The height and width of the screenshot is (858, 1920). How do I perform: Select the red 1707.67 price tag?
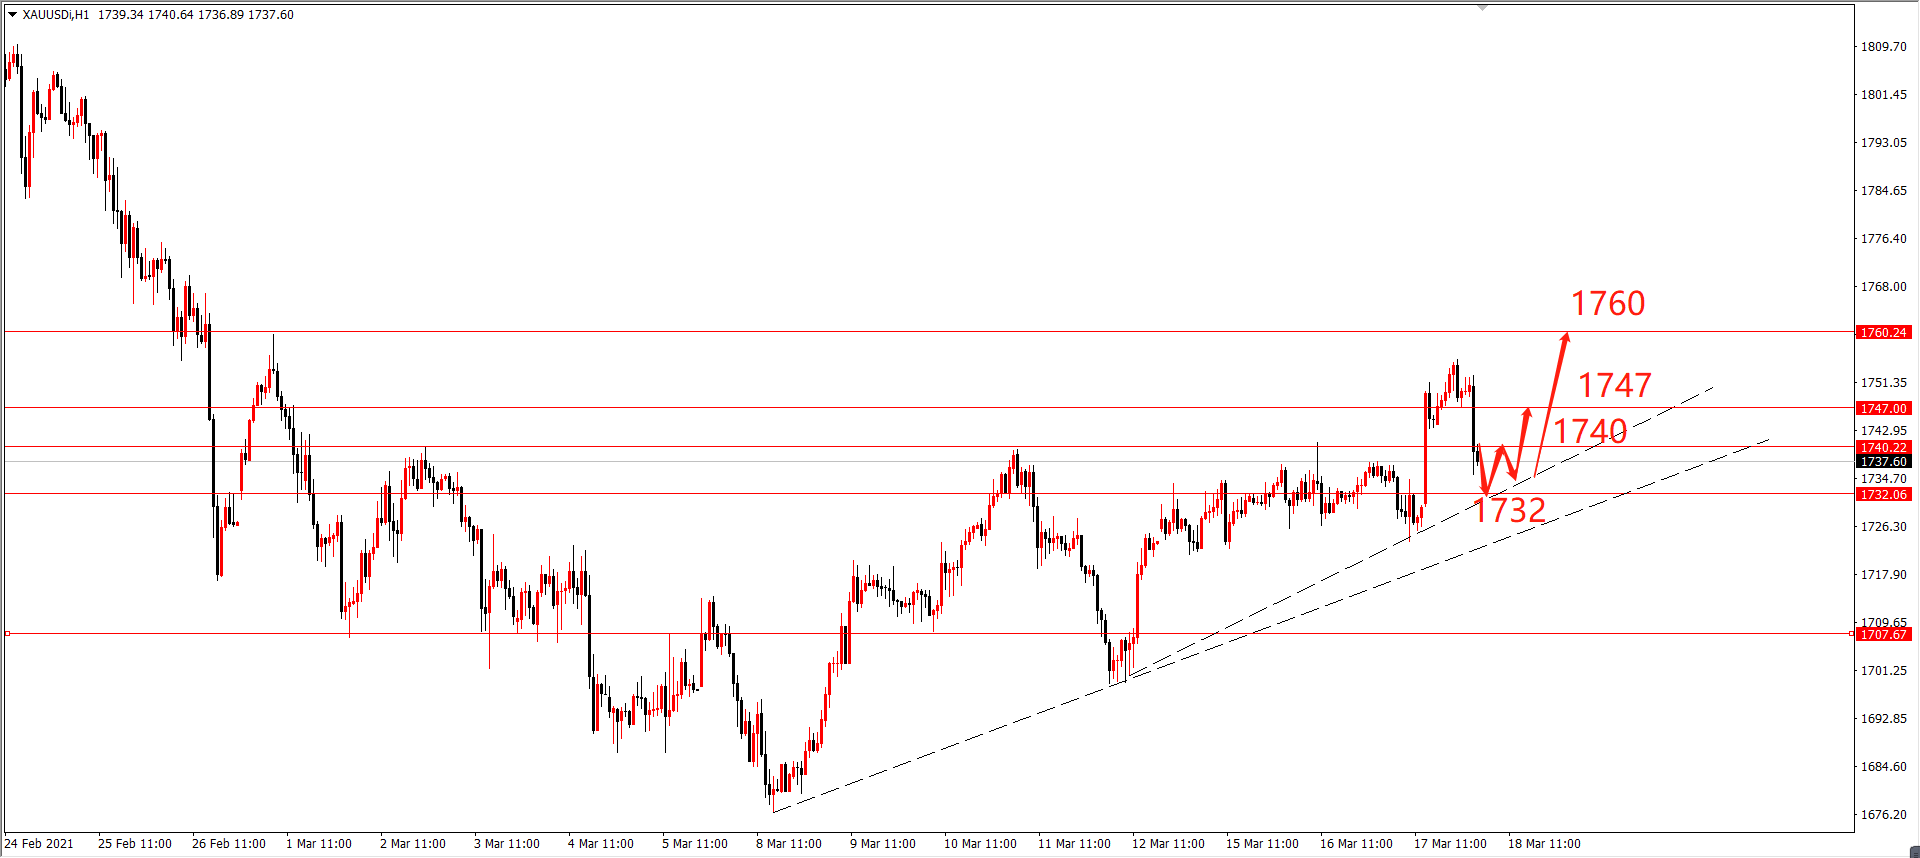pyautogui.click(x=1884, y=634)
